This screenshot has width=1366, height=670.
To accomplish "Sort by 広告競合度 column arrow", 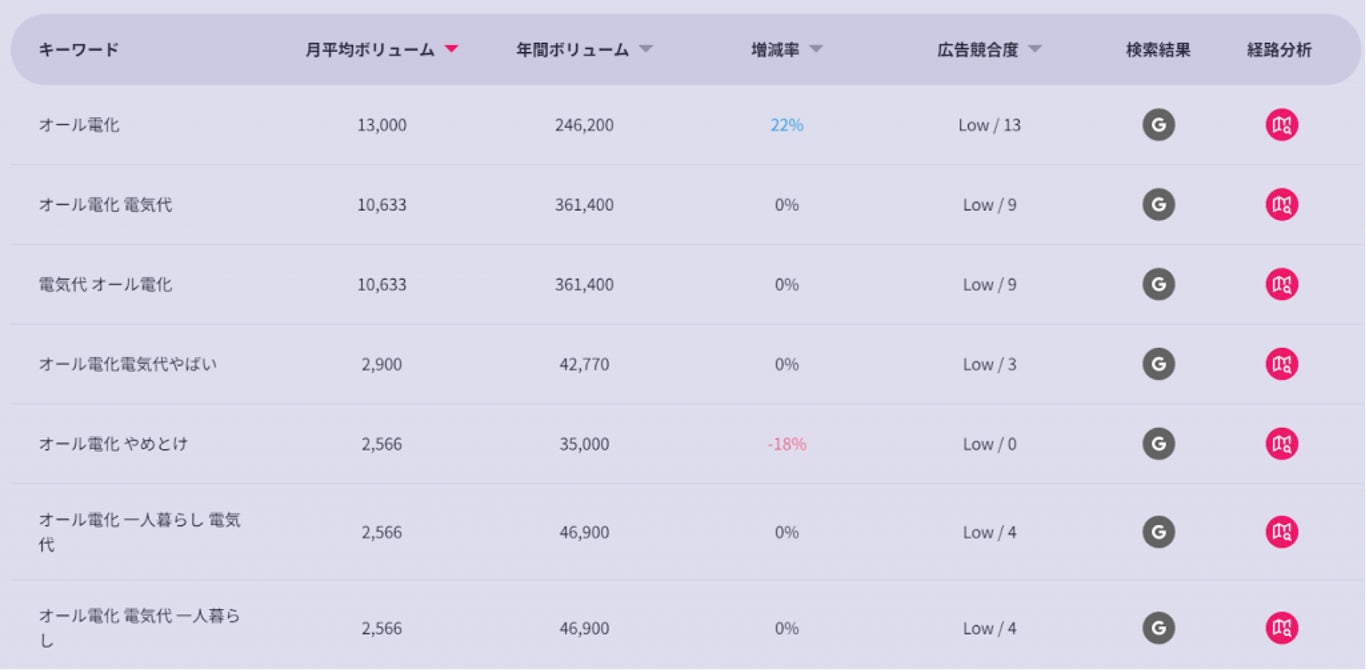I will [x=1034, y=50].
